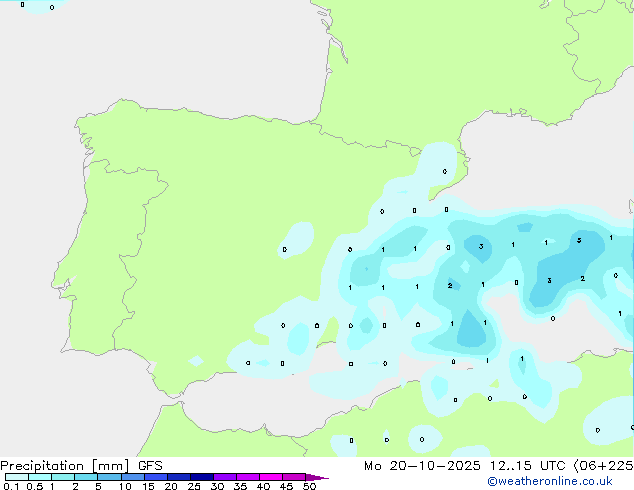The height and width of the screenshot is (490, 634).
Task: Click the '0.1' legend label
Action: [11, 486]
